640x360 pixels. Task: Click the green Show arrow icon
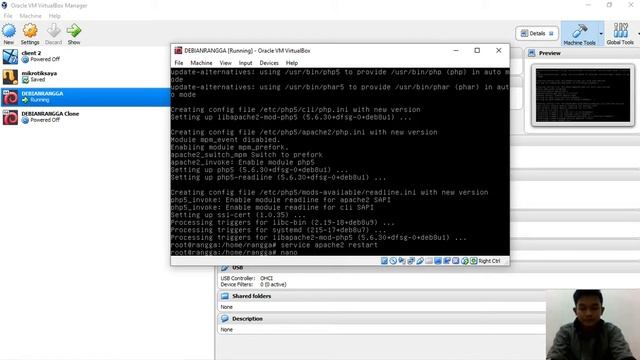point(74,31)
